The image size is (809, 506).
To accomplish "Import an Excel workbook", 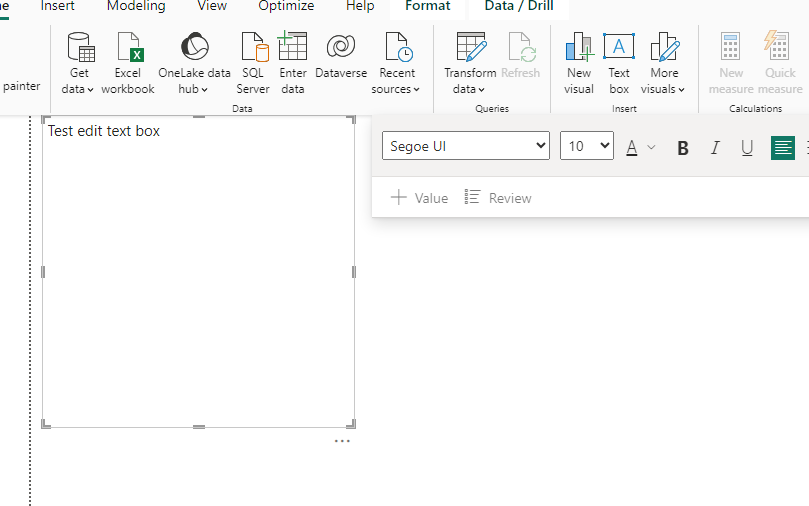I will click(127, 64).
